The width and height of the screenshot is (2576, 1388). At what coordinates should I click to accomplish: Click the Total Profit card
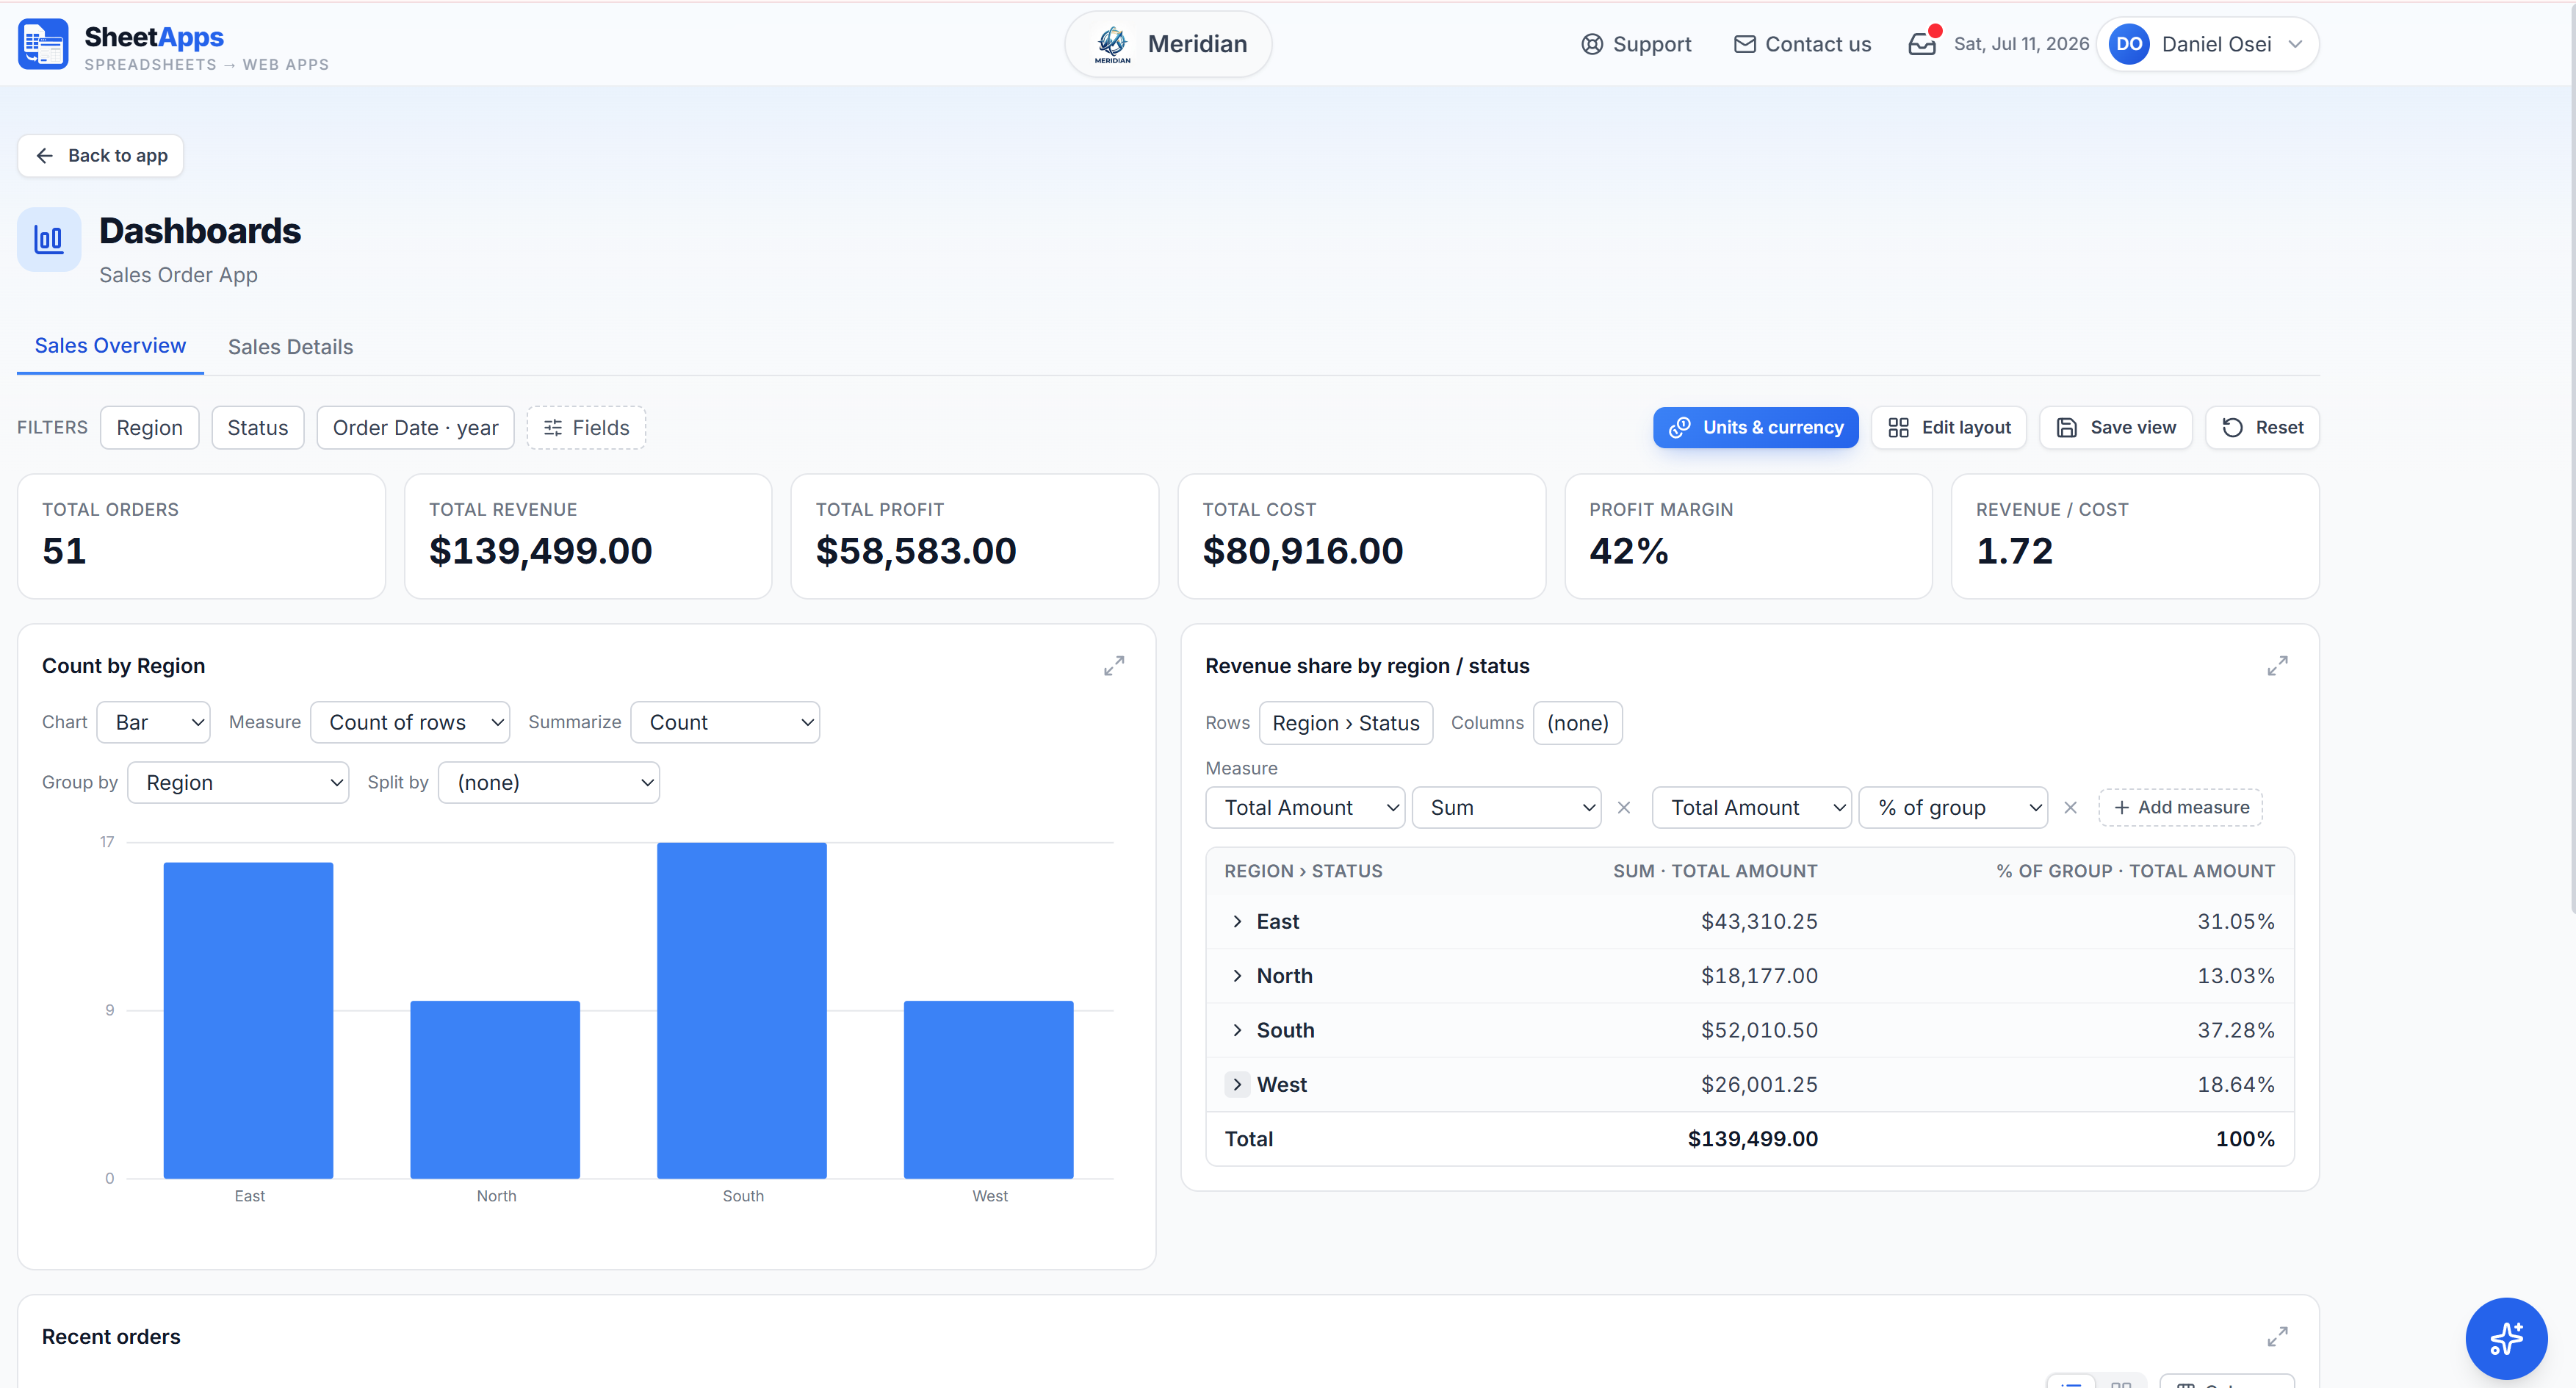click(975, 537)
